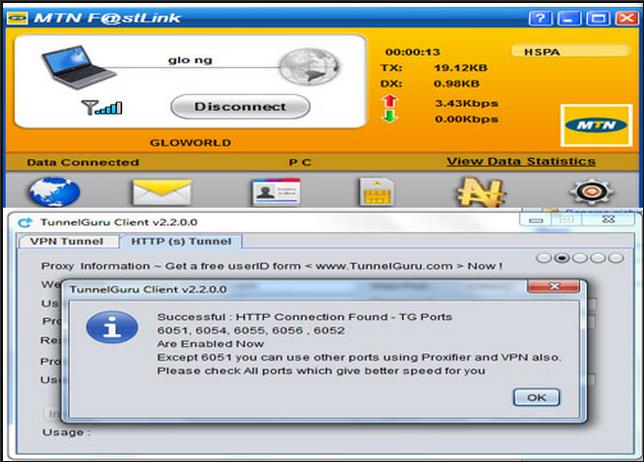Click OK in the TunnelGuru dialog

(536, 398)
